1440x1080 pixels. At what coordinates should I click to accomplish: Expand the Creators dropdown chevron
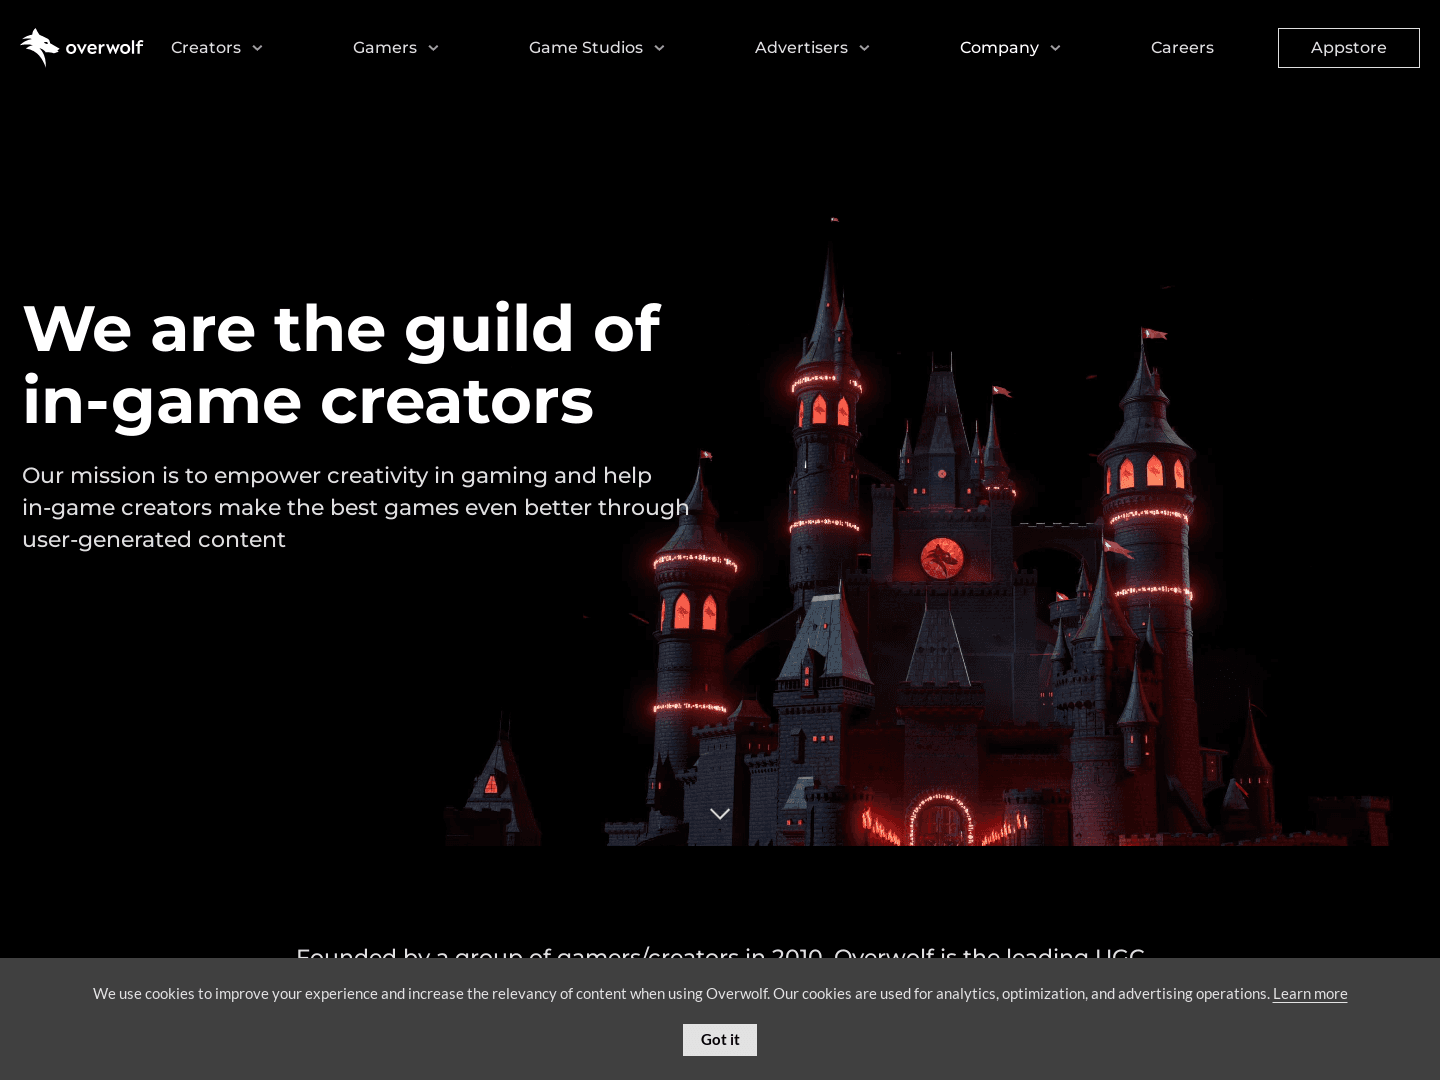pyautogui.click(x=257, y=48)
